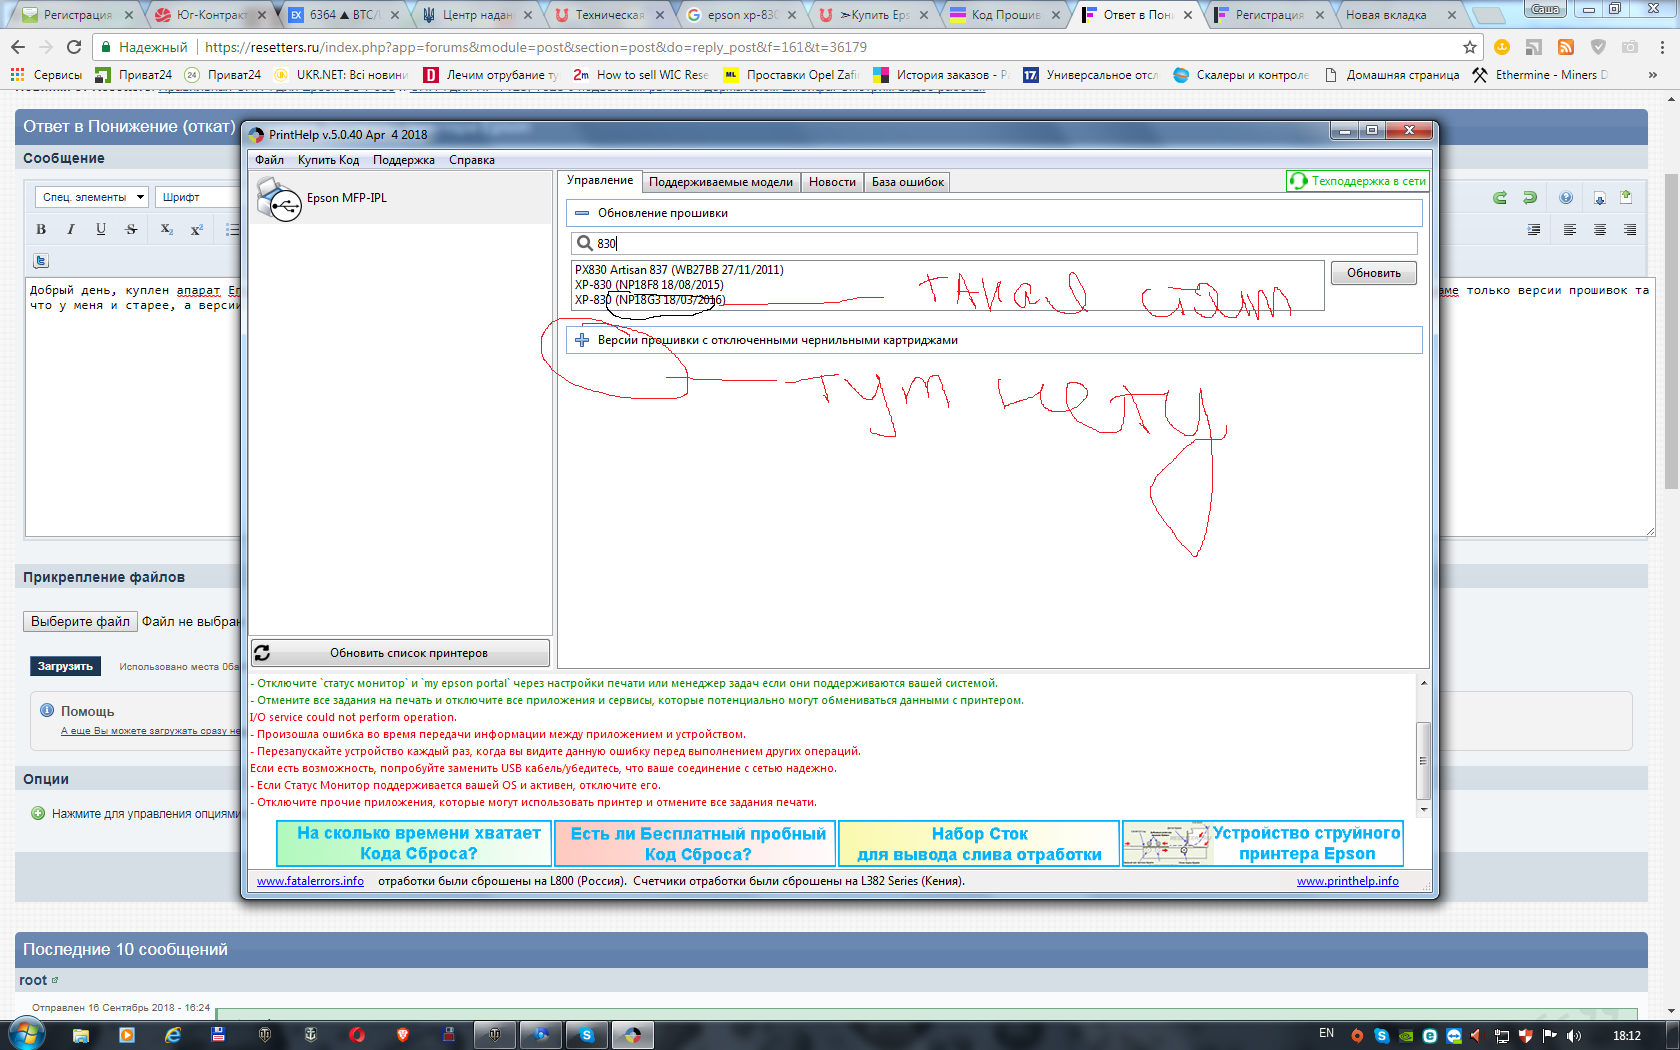The width and height of the screenshot is (1680, 1050).
Task: Open the Спец. элементы dropdown
Action: pos(92,197)
